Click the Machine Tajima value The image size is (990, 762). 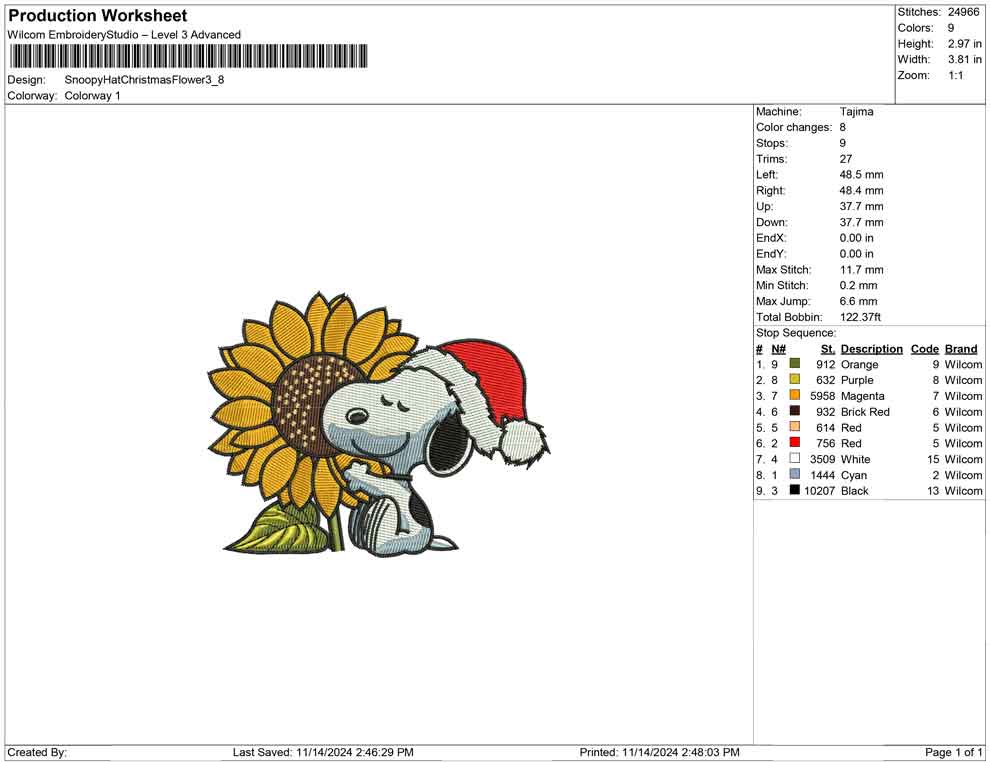point(857,111)
